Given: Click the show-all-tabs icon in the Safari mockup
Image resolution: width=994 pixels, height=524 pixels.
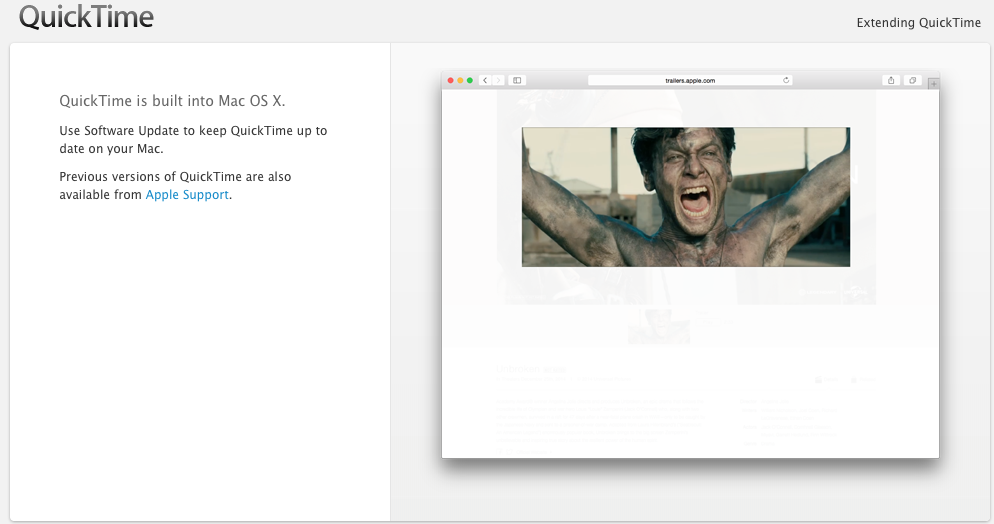Looking at the screenshot, I should tap(912, 80).
